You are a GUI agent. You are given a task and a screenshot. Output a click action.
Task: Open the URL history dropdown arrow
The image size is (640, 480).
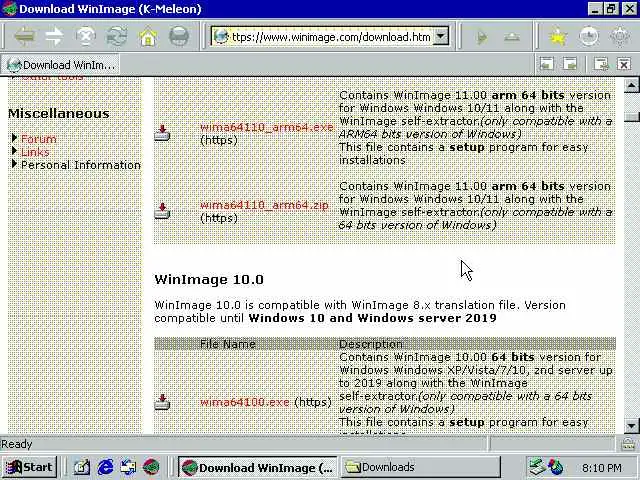click(440, 36)
